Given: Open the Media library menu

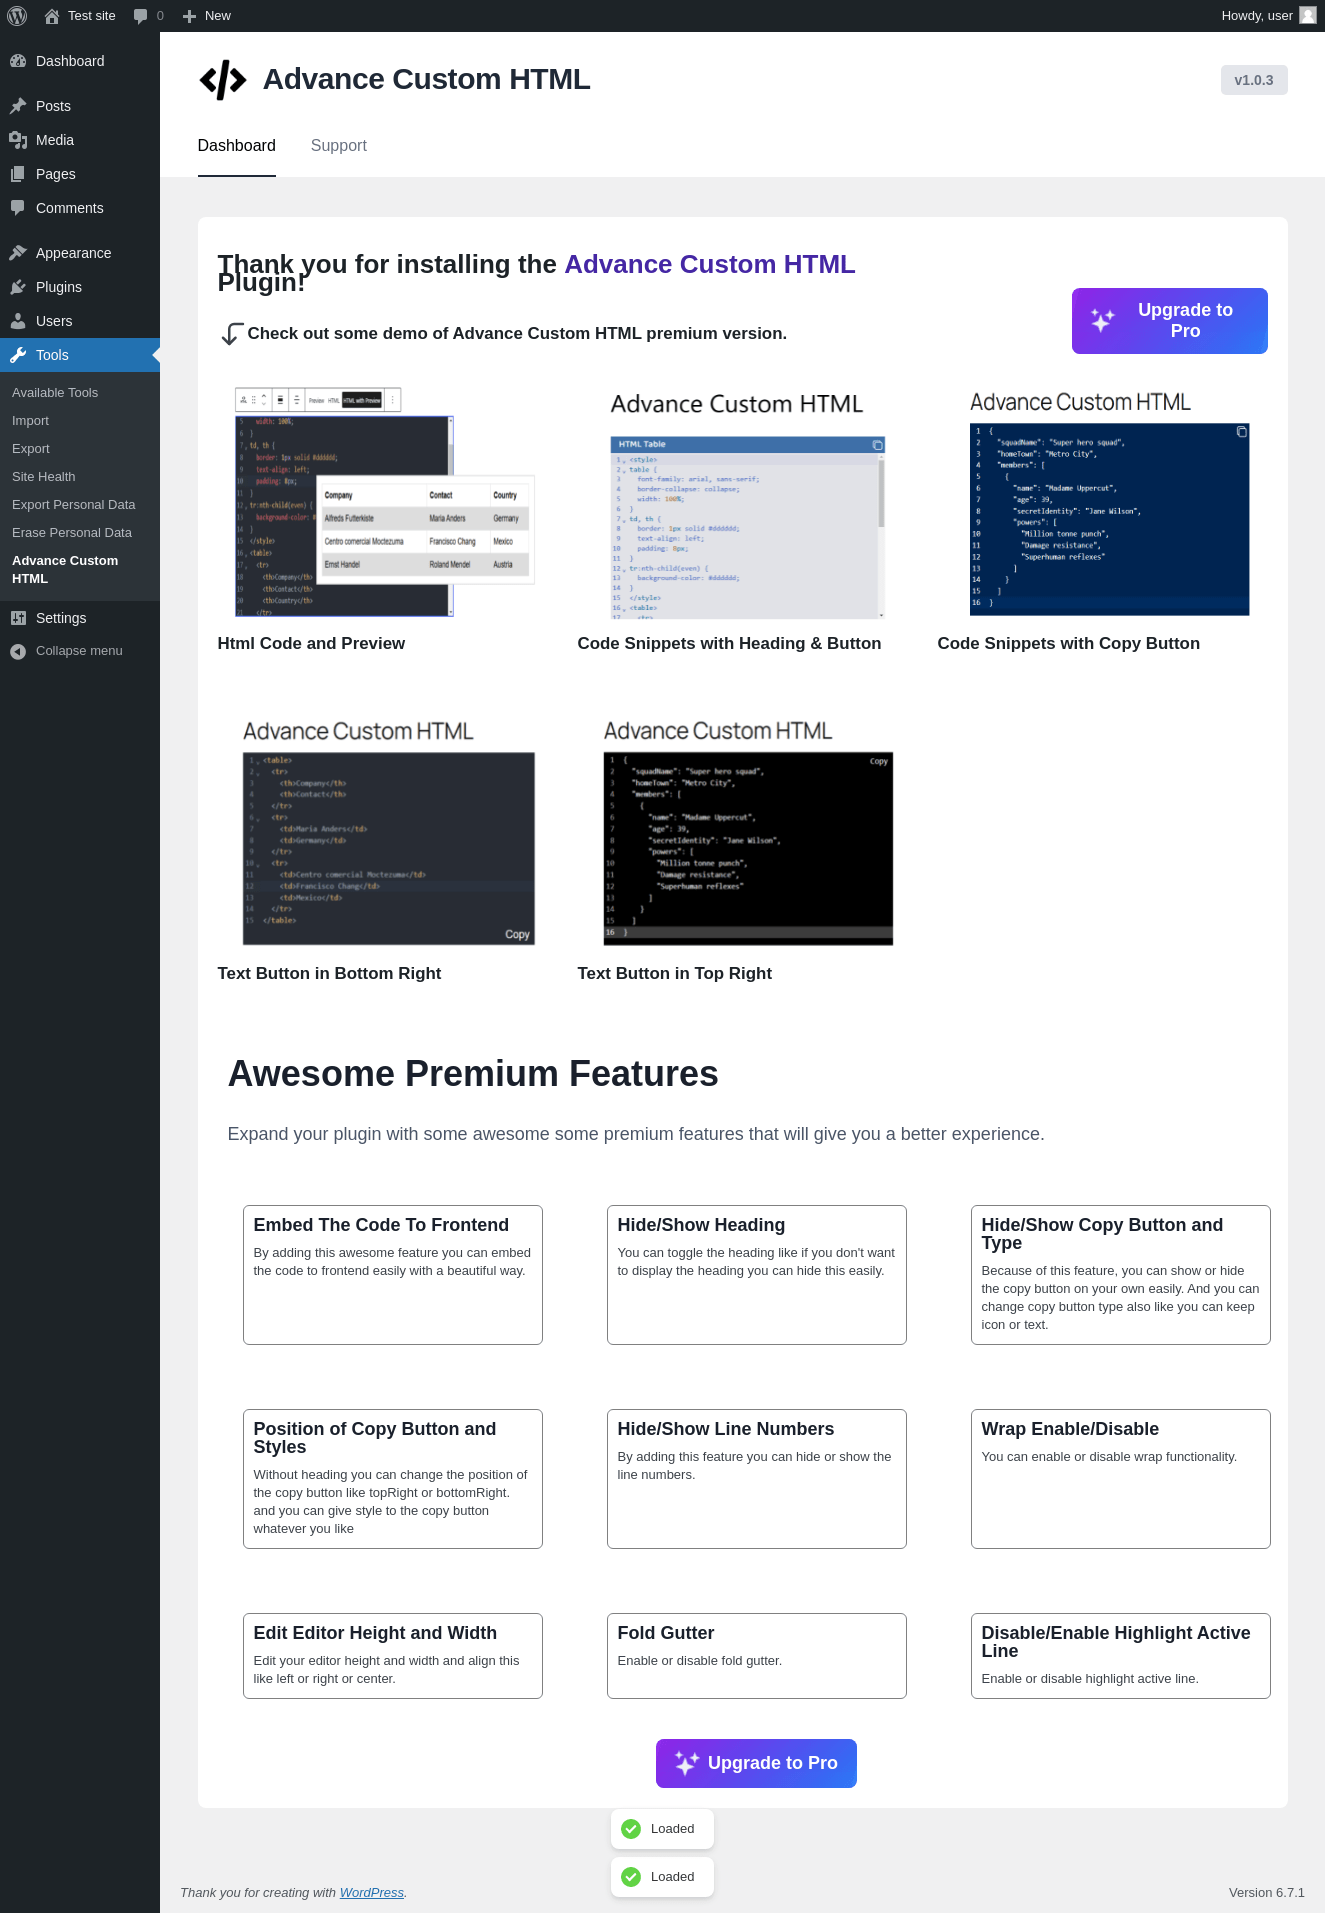Looking at the screenshot, I should (80, 140).
